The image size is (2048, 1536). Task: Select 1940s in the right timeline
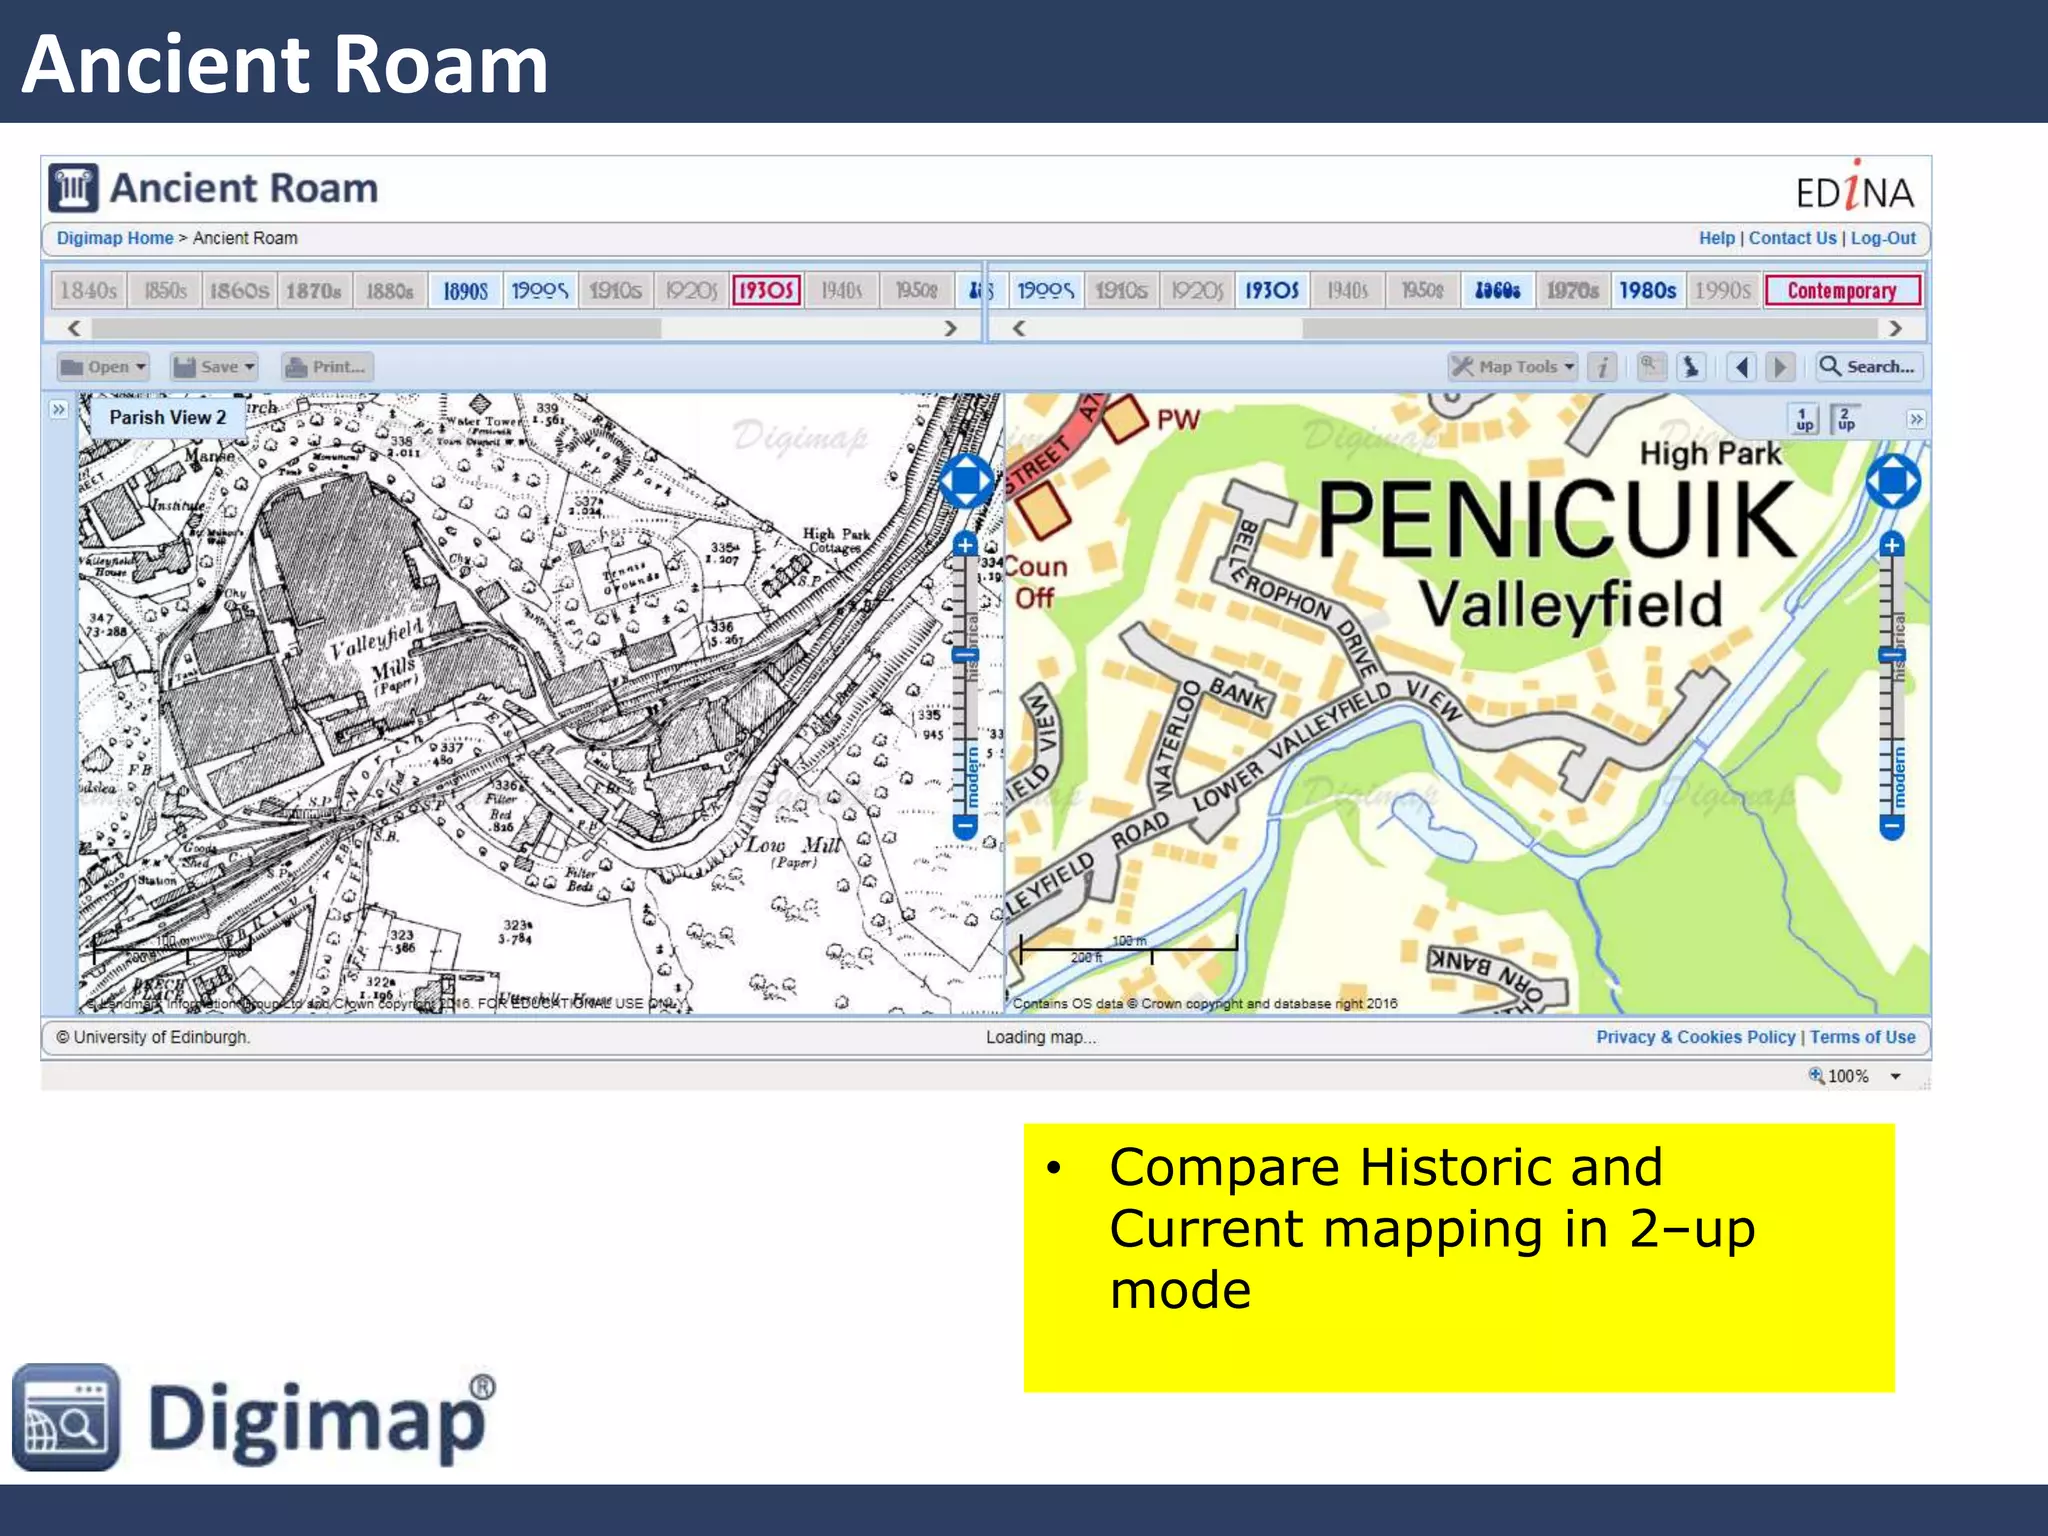click(x=1347, y=291)
